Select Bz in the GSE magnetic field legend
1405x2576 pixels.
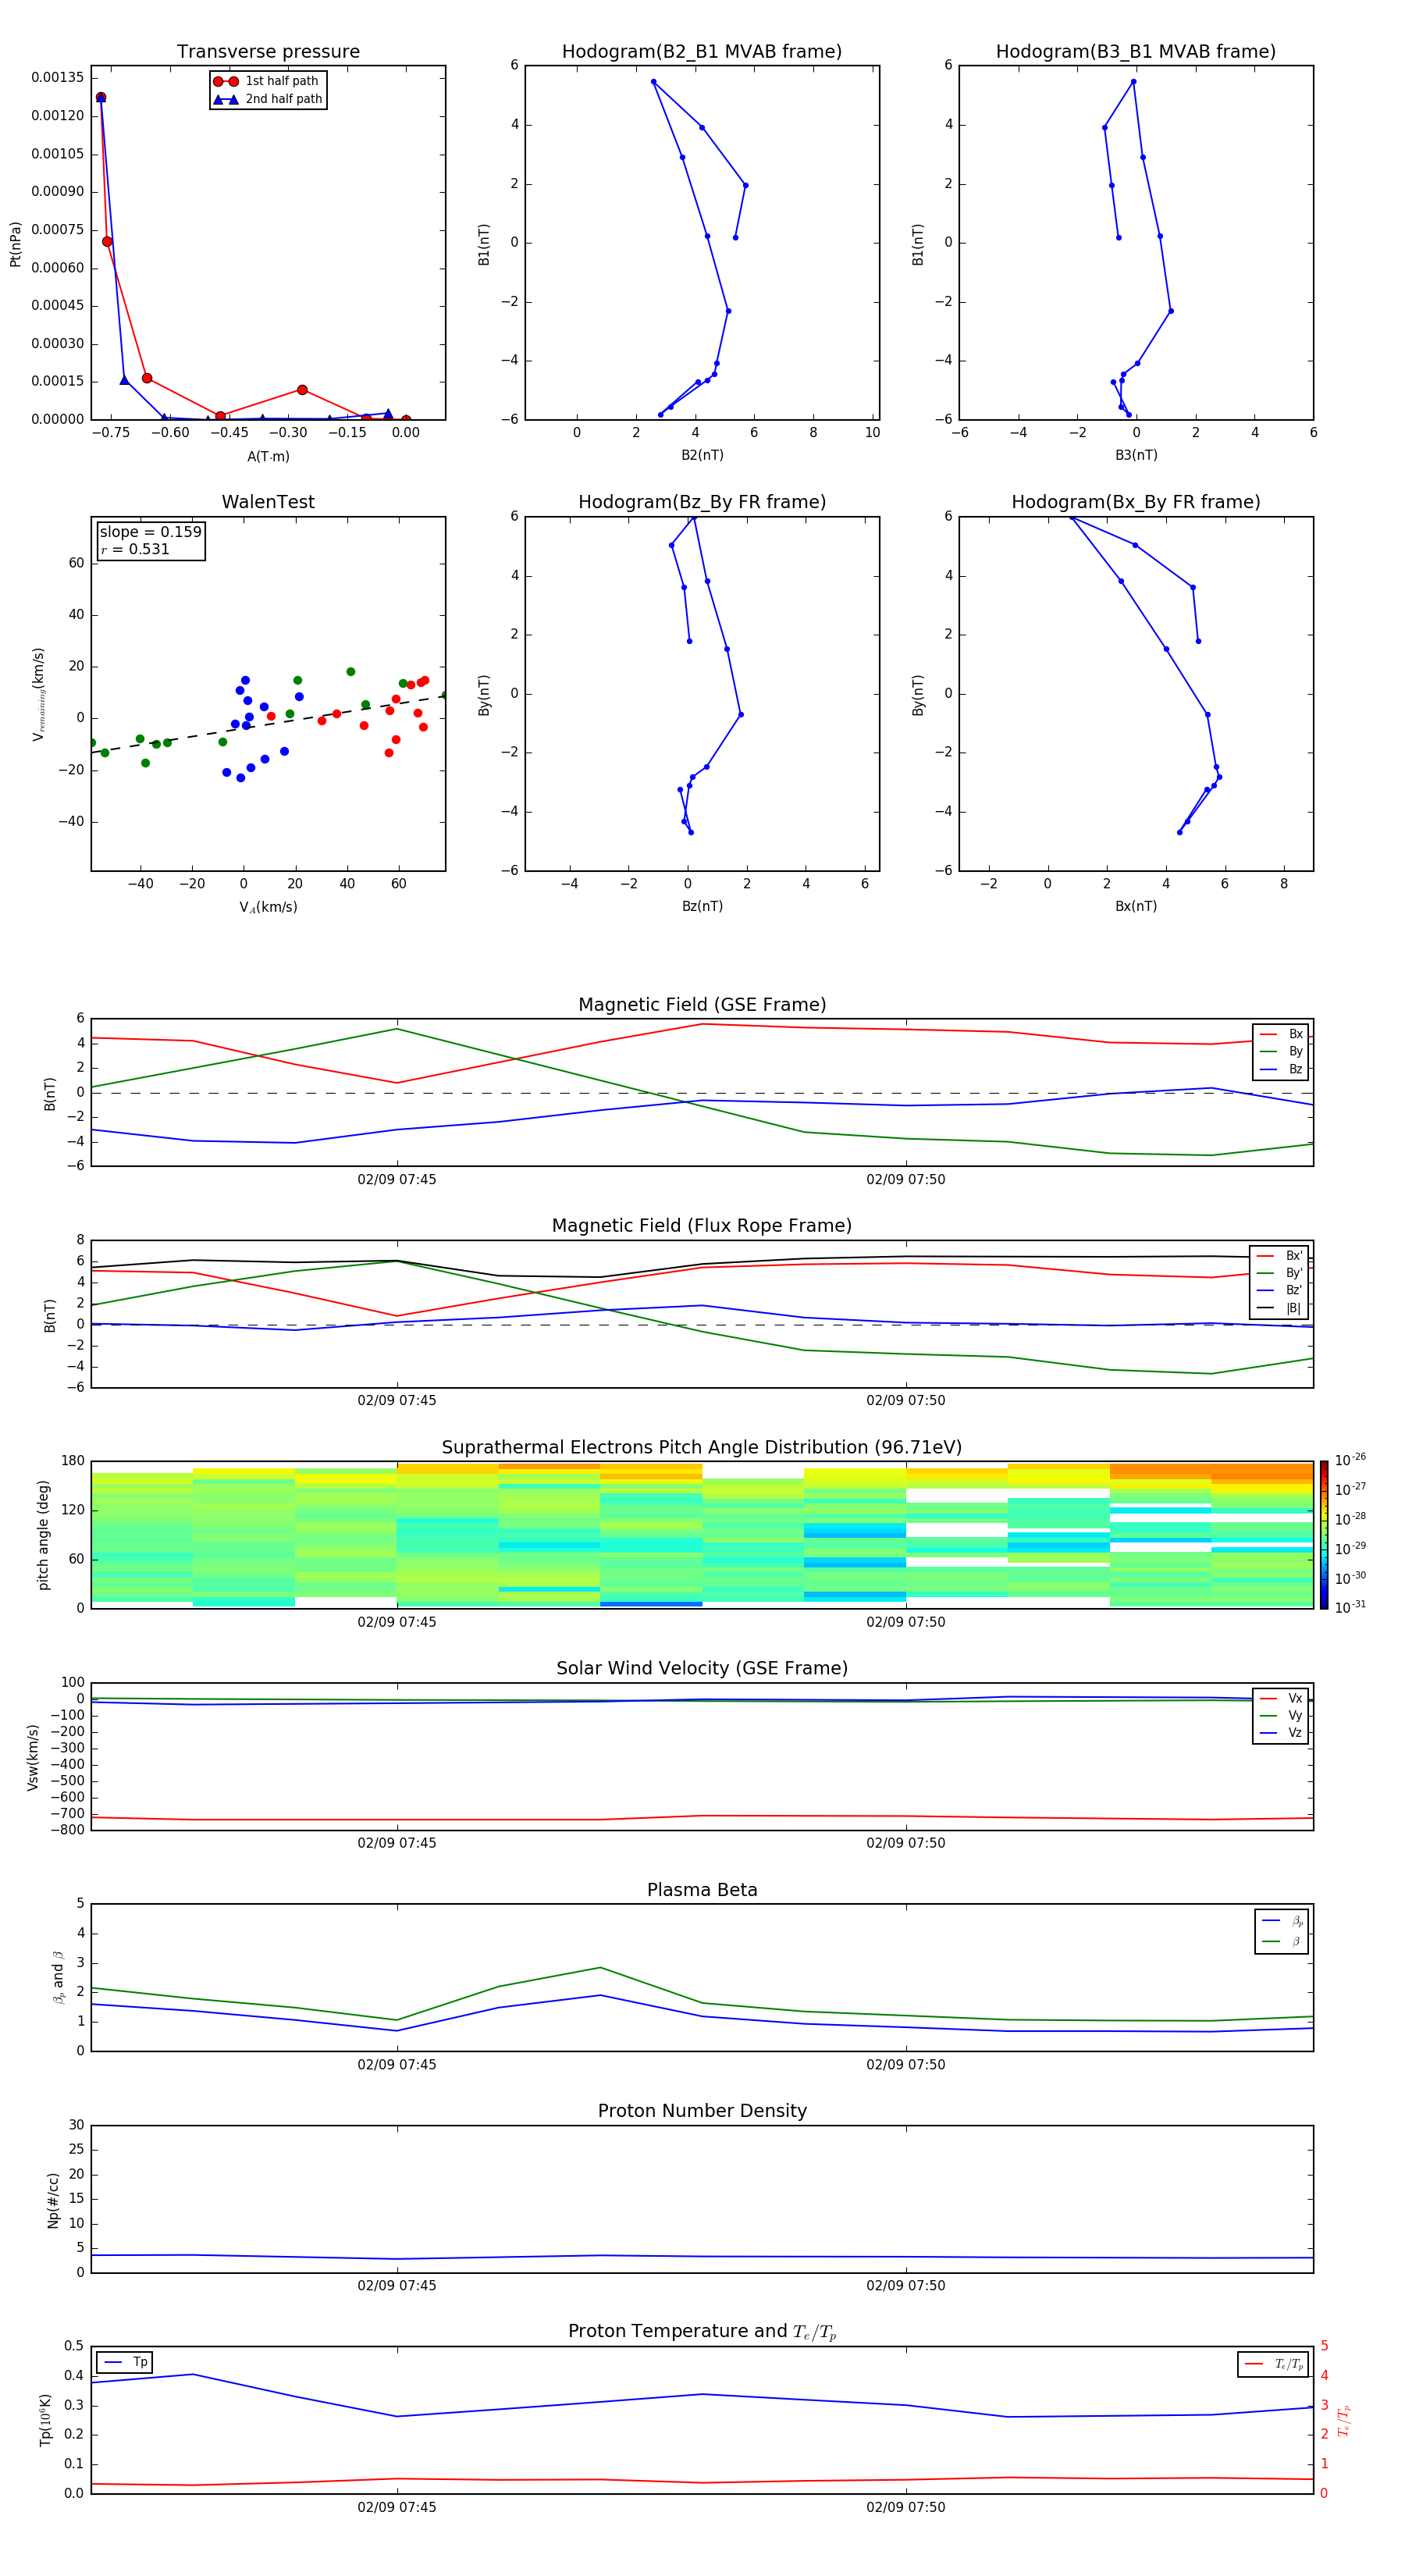coord(1282,1069)
